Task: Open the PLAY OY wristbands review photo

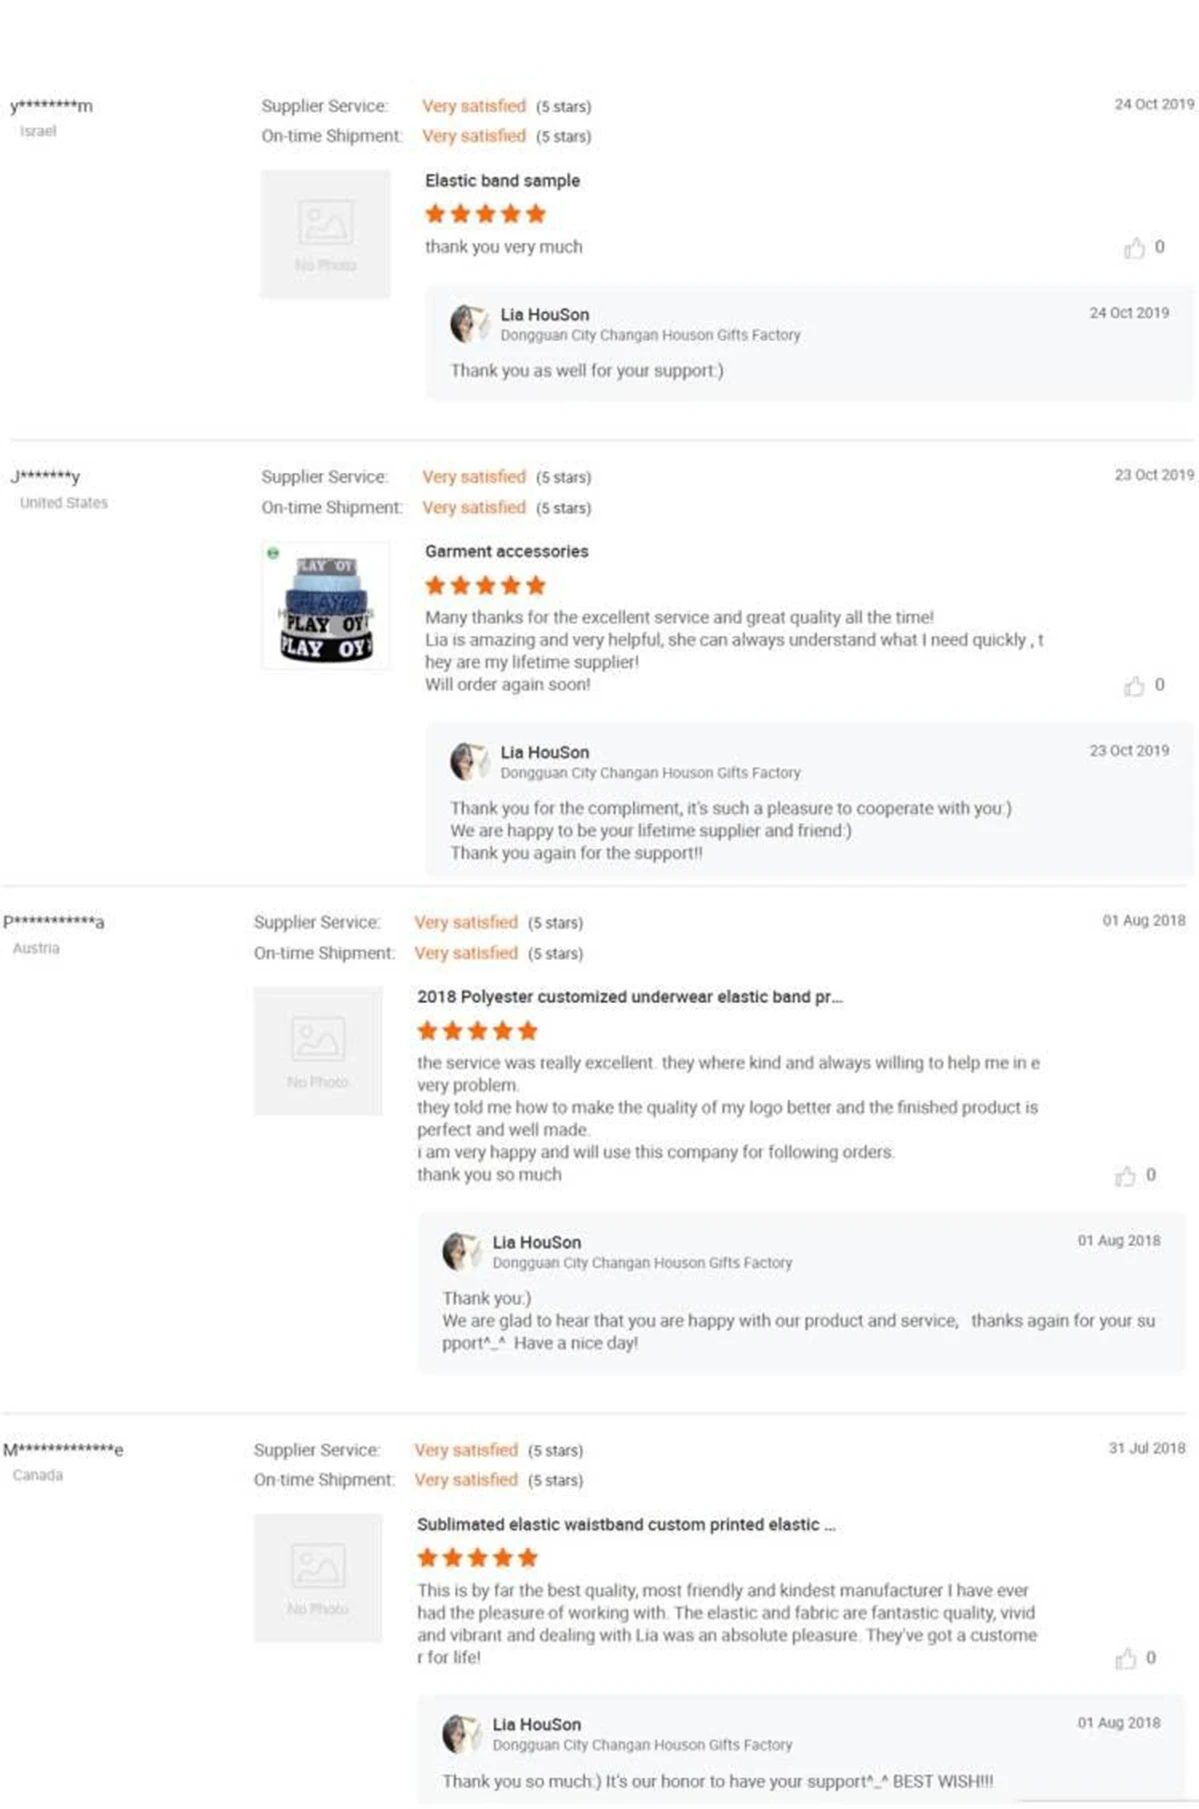Action: tap(326, 607)
